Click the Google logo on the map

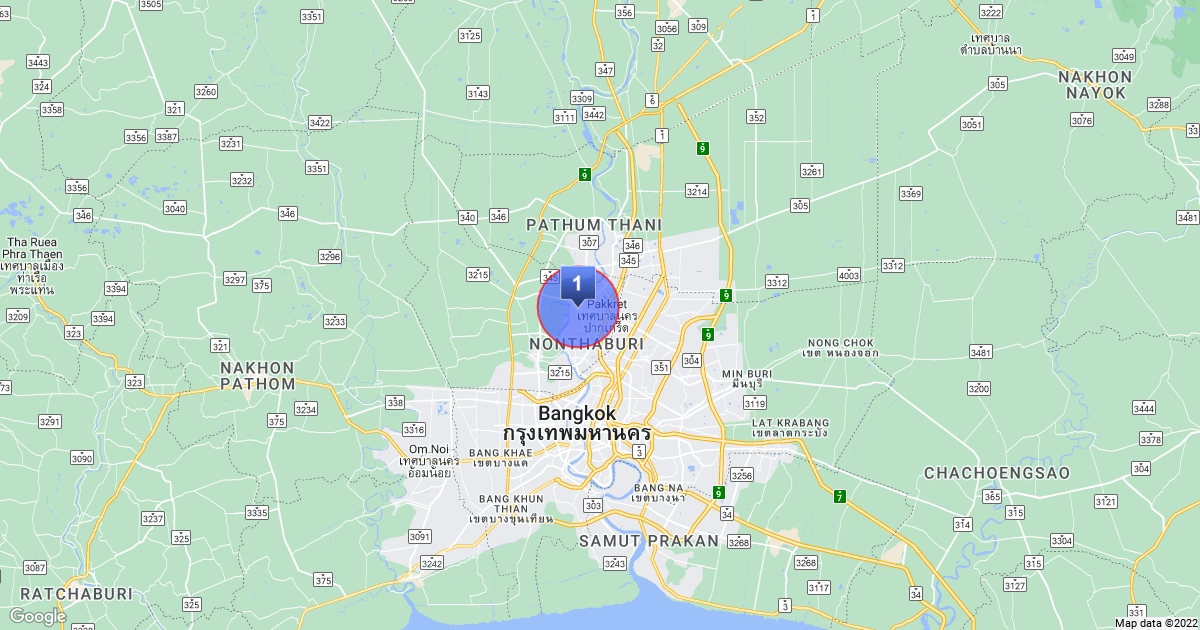37,616
